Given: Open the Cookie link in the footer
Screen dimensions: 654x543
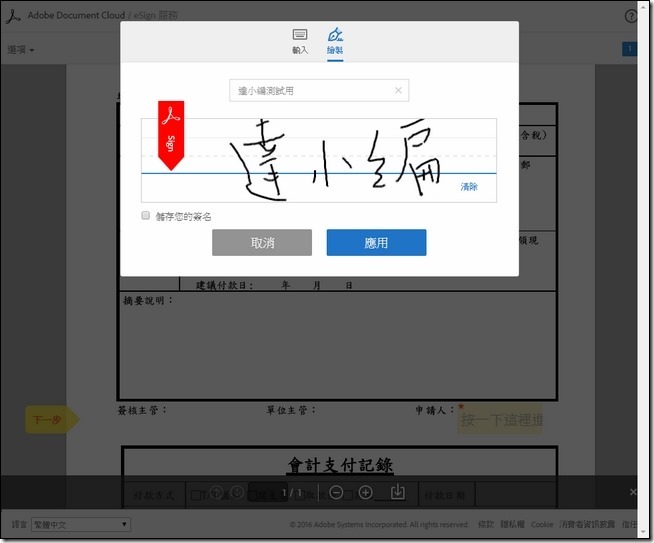Looking at the screenshot, I should (541, 524).
